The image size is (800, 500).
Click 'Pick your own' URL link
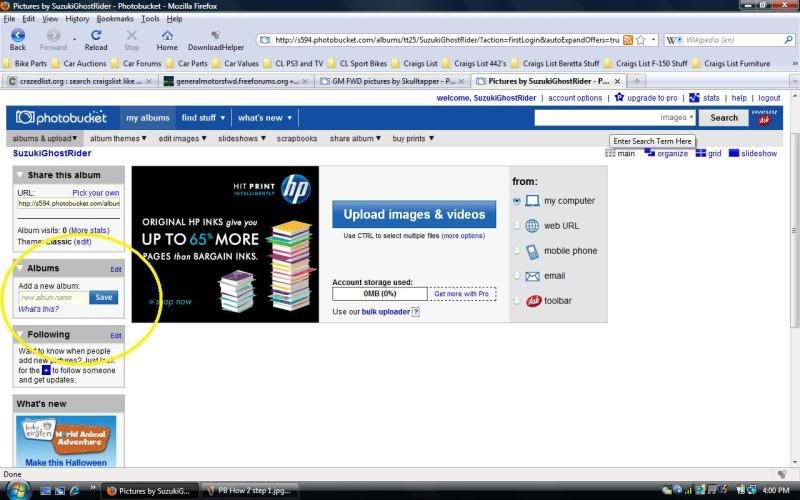[95, 193]
